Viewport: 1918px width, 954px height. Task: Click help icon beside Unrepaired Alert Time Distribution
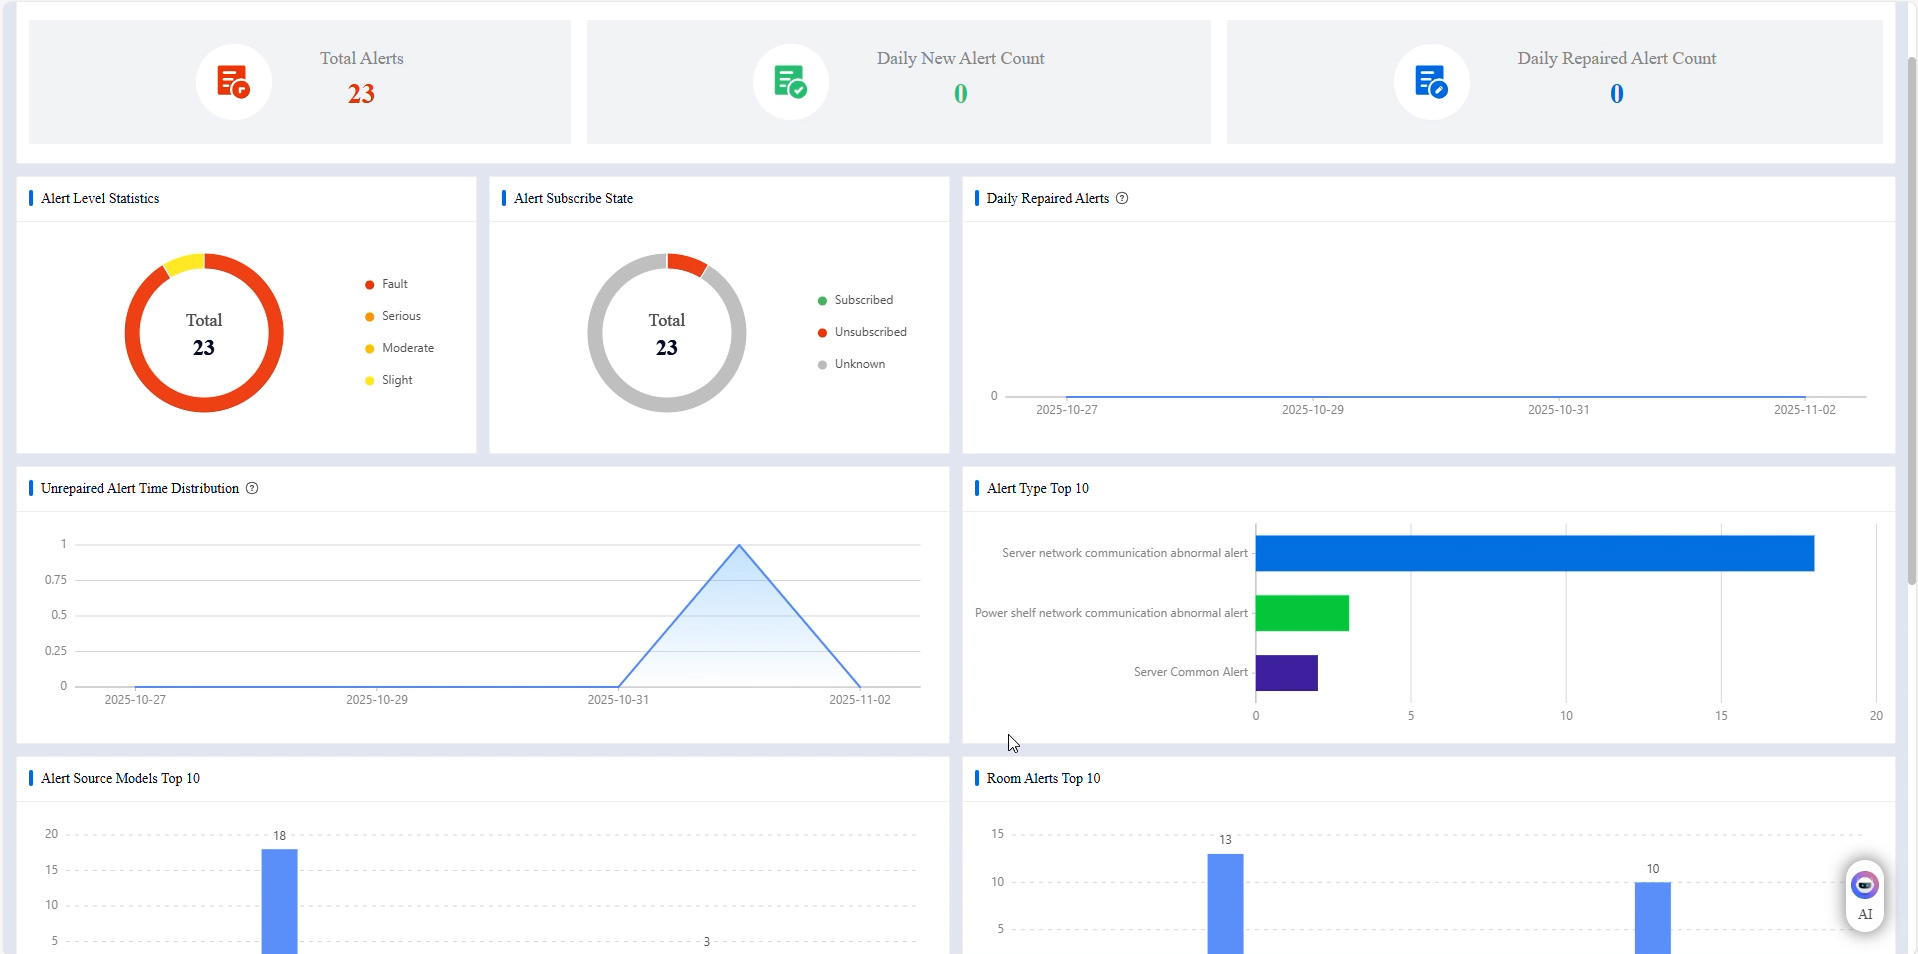[252, 488]
